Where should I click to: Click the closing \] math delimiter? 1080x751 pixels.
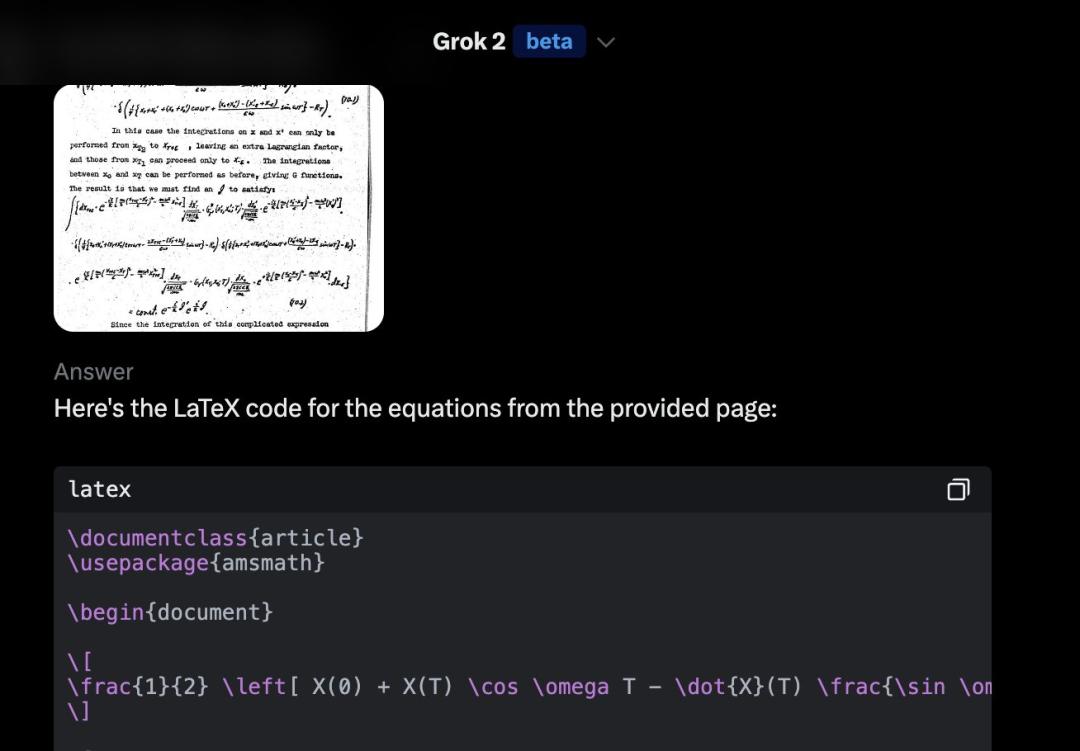(x=80, y=711)
